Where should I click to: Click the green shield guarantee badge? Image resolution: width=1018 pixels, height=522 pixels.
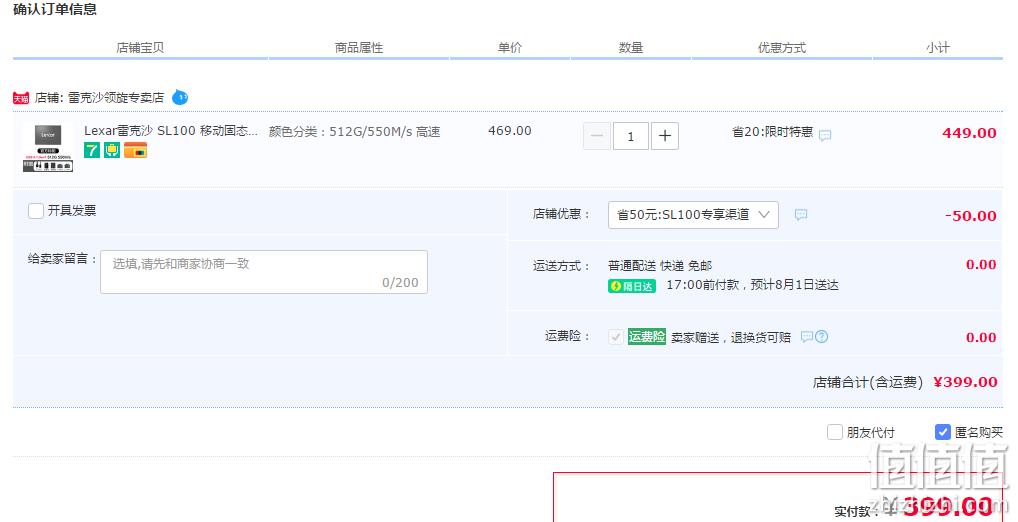[x=112, y=151]
